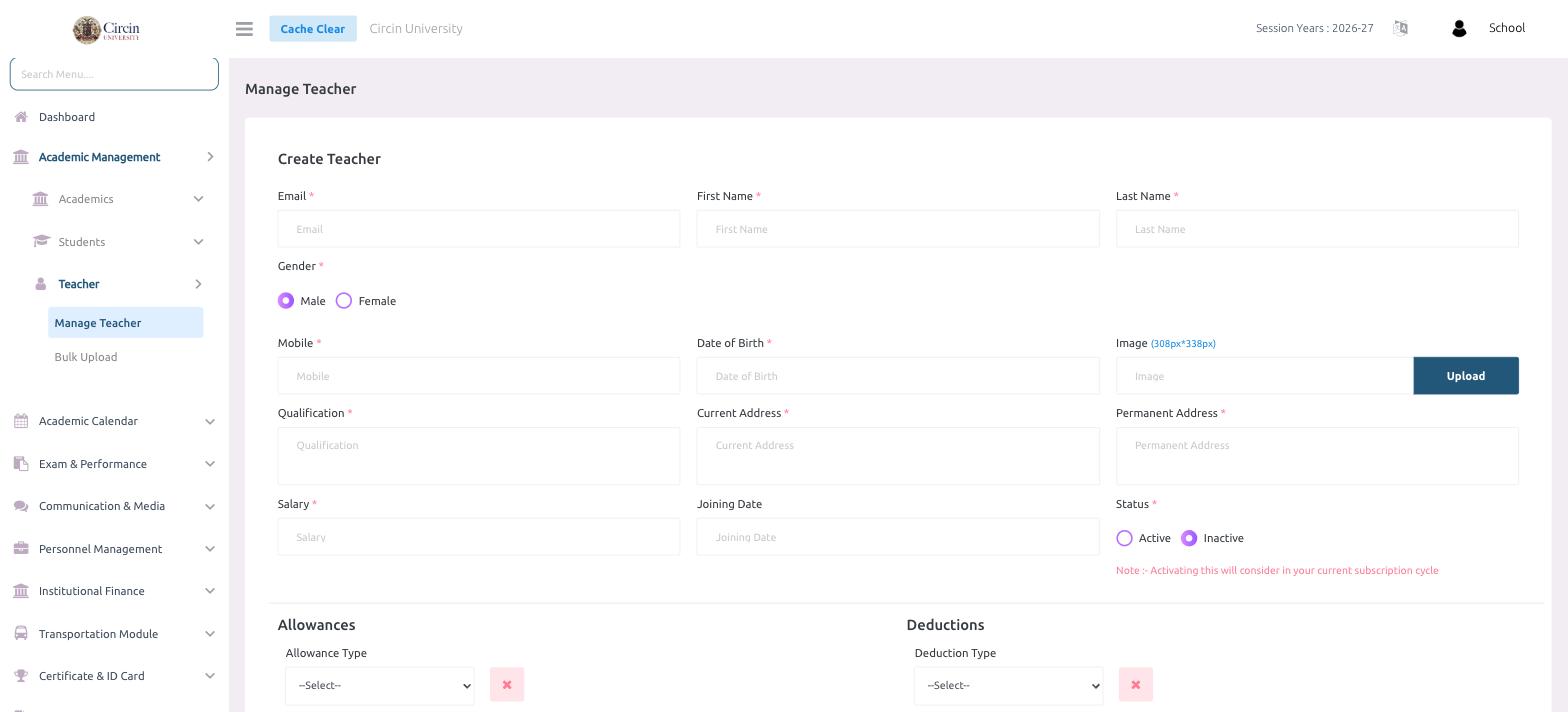
Task: Remove the deduction row with red X
Action: coord(1136,685)
